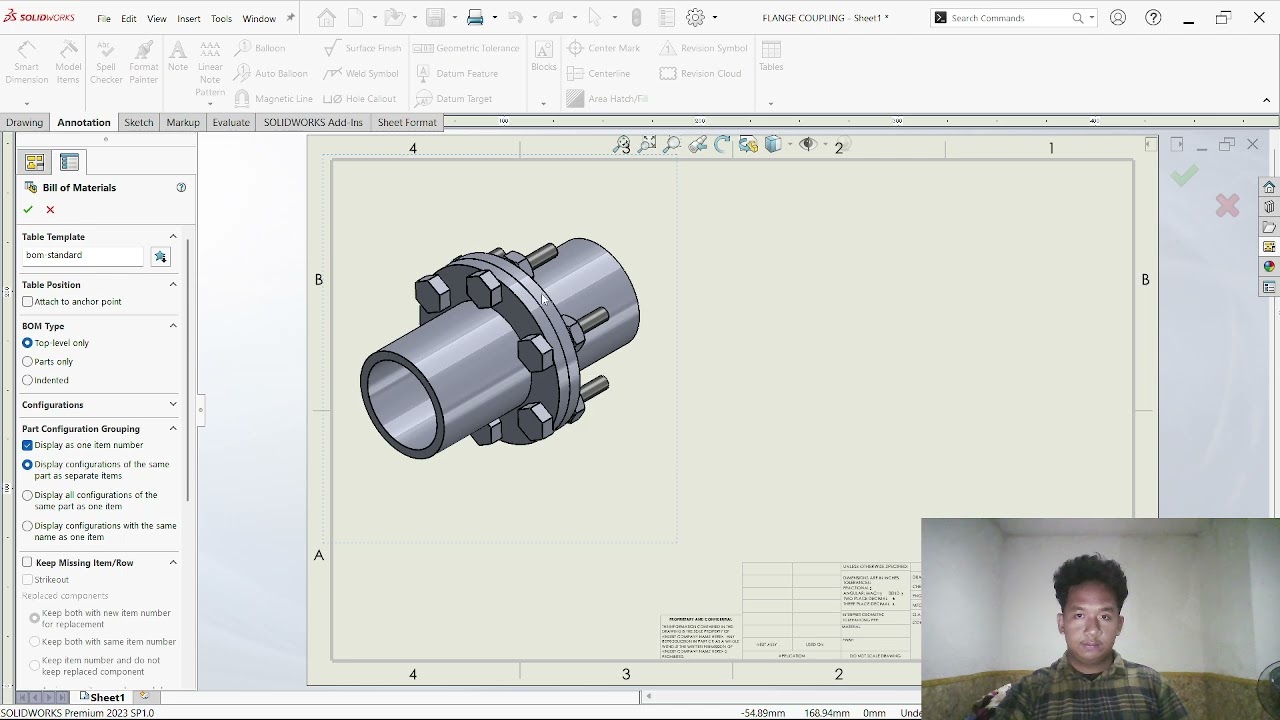Click the Print icon

tap(475, 17)
